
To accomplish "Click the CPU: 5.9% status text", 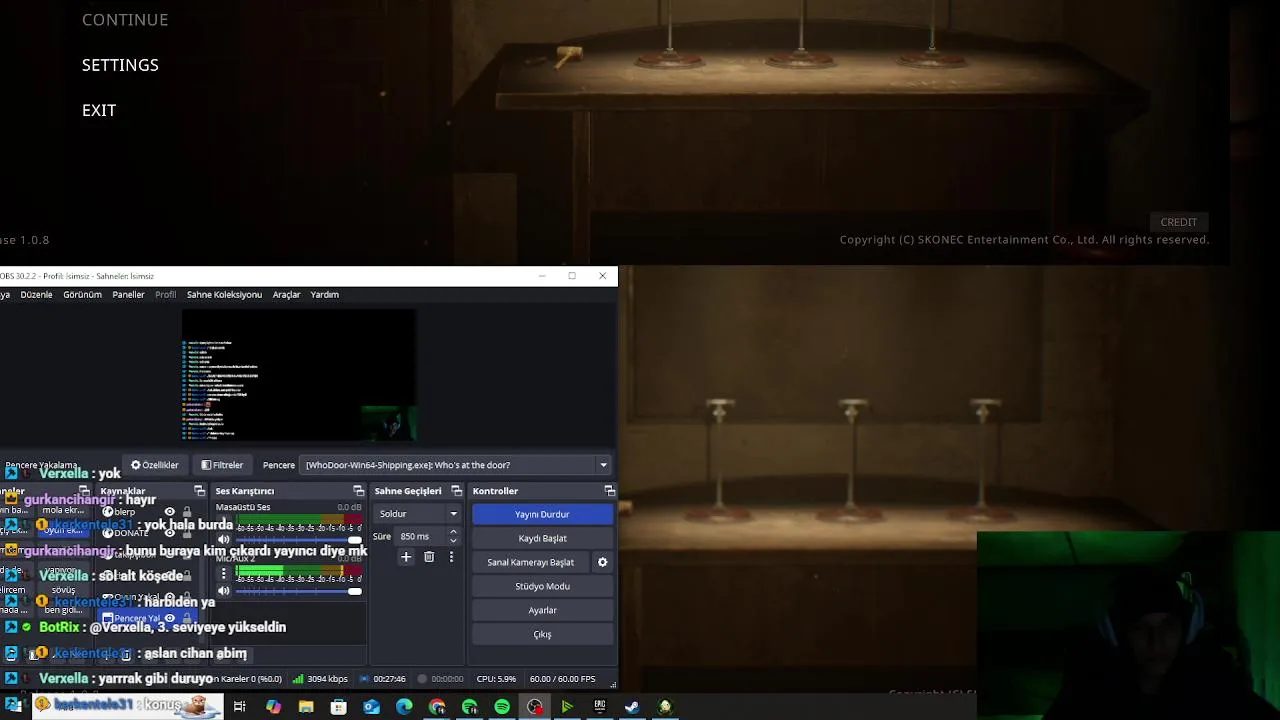I will click(x=496, y=679).
